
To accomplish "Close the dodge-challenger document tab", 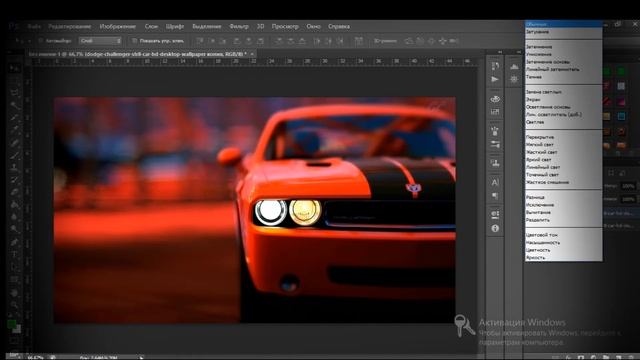I will coord(252,54).
